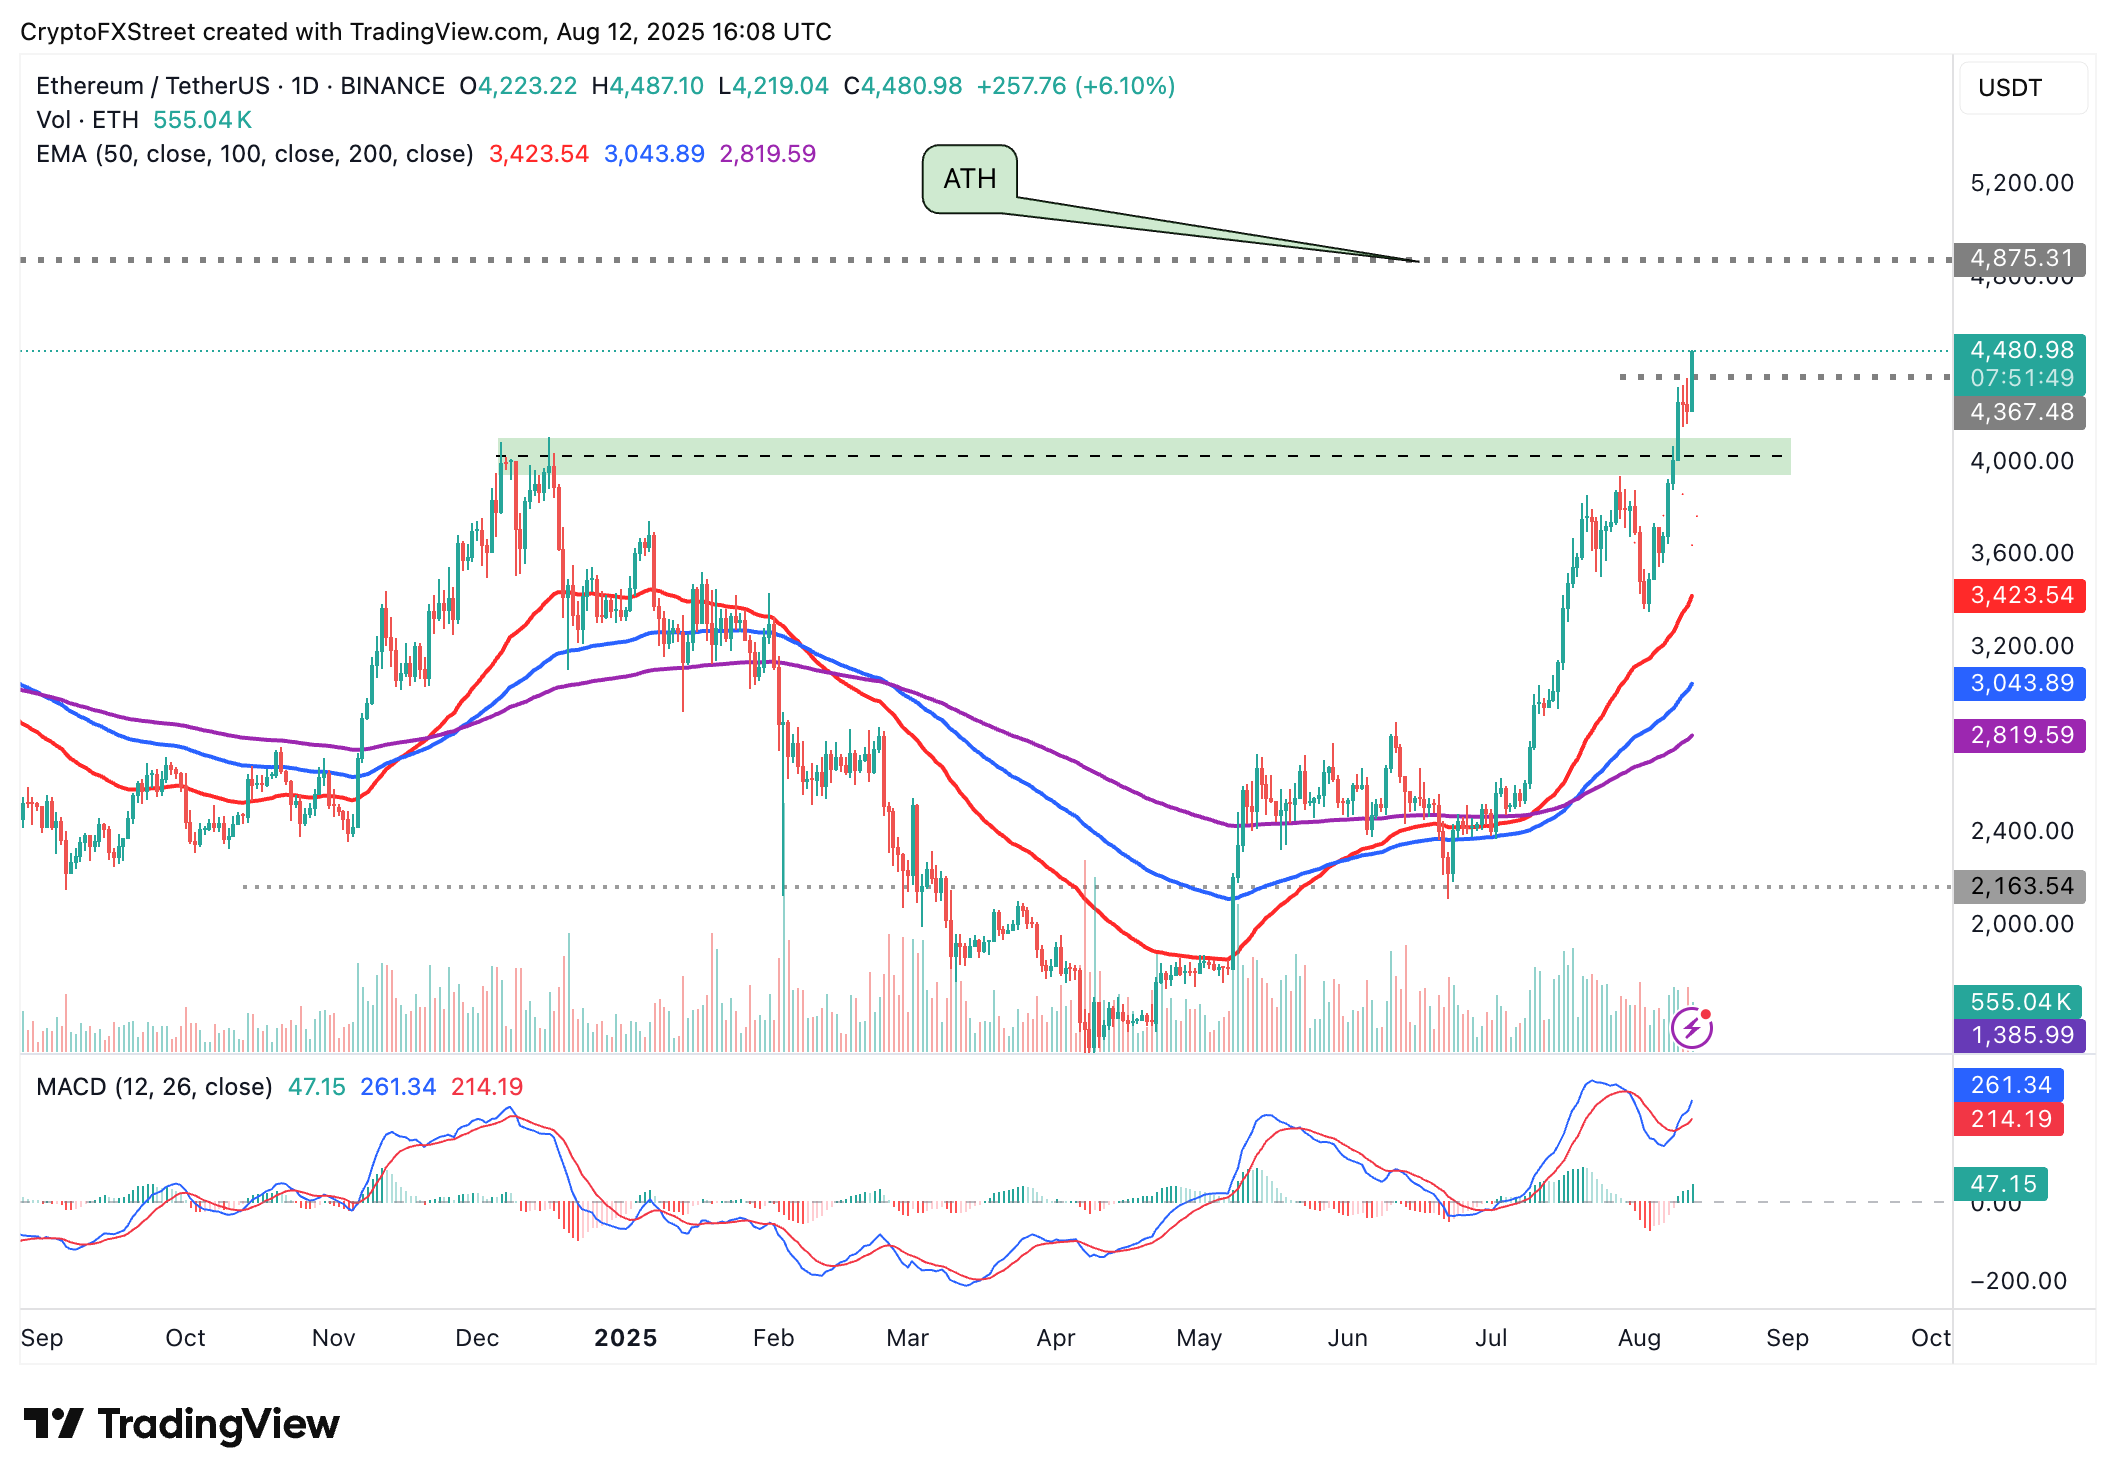Click the 555.04 K volume tag
Viewport: 2116px width, 1484px height.
pos(2017,1002)
